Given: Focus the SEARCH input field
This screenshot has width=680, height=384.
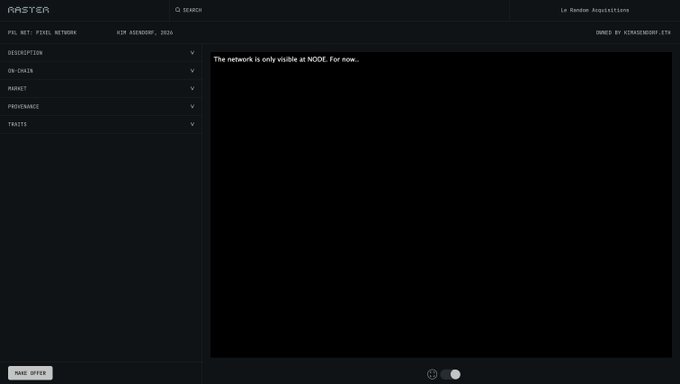Looking at the screenshot, I should click(x=339, y=10).
